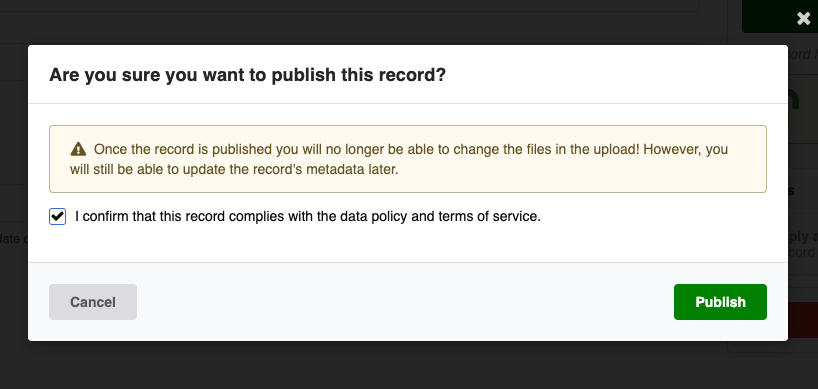
Task: Uncheck the data policy compliance checkbox
Action: tap(57, 216)
